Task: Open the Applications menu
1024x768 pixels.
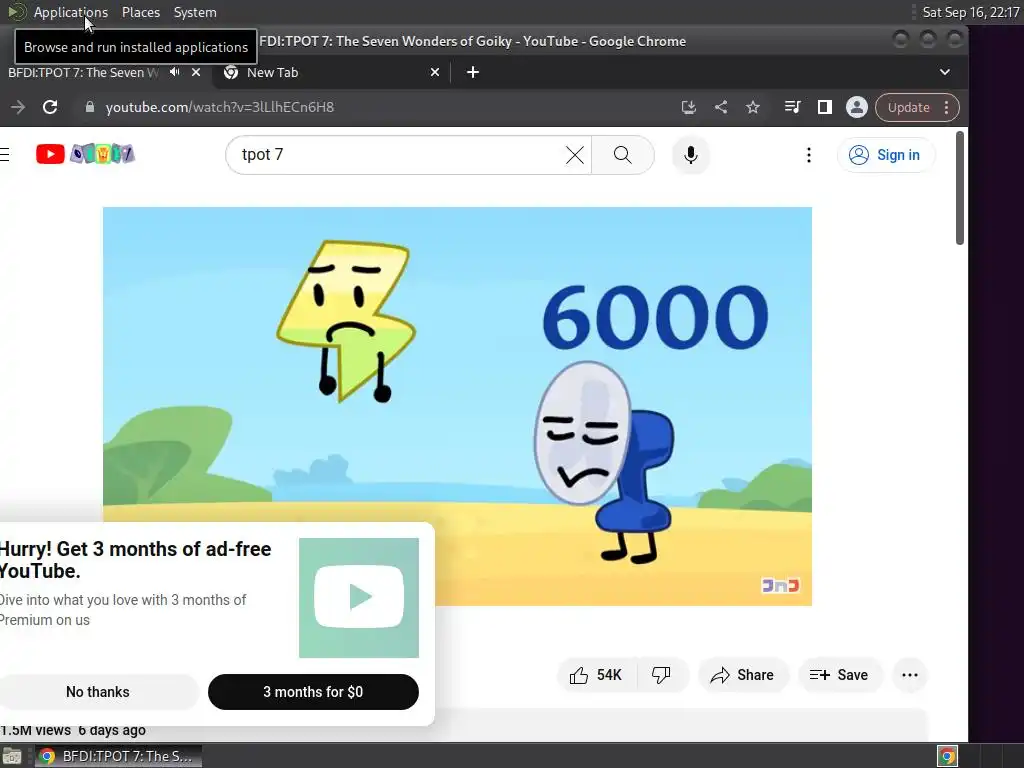Action: click(71, 12)
